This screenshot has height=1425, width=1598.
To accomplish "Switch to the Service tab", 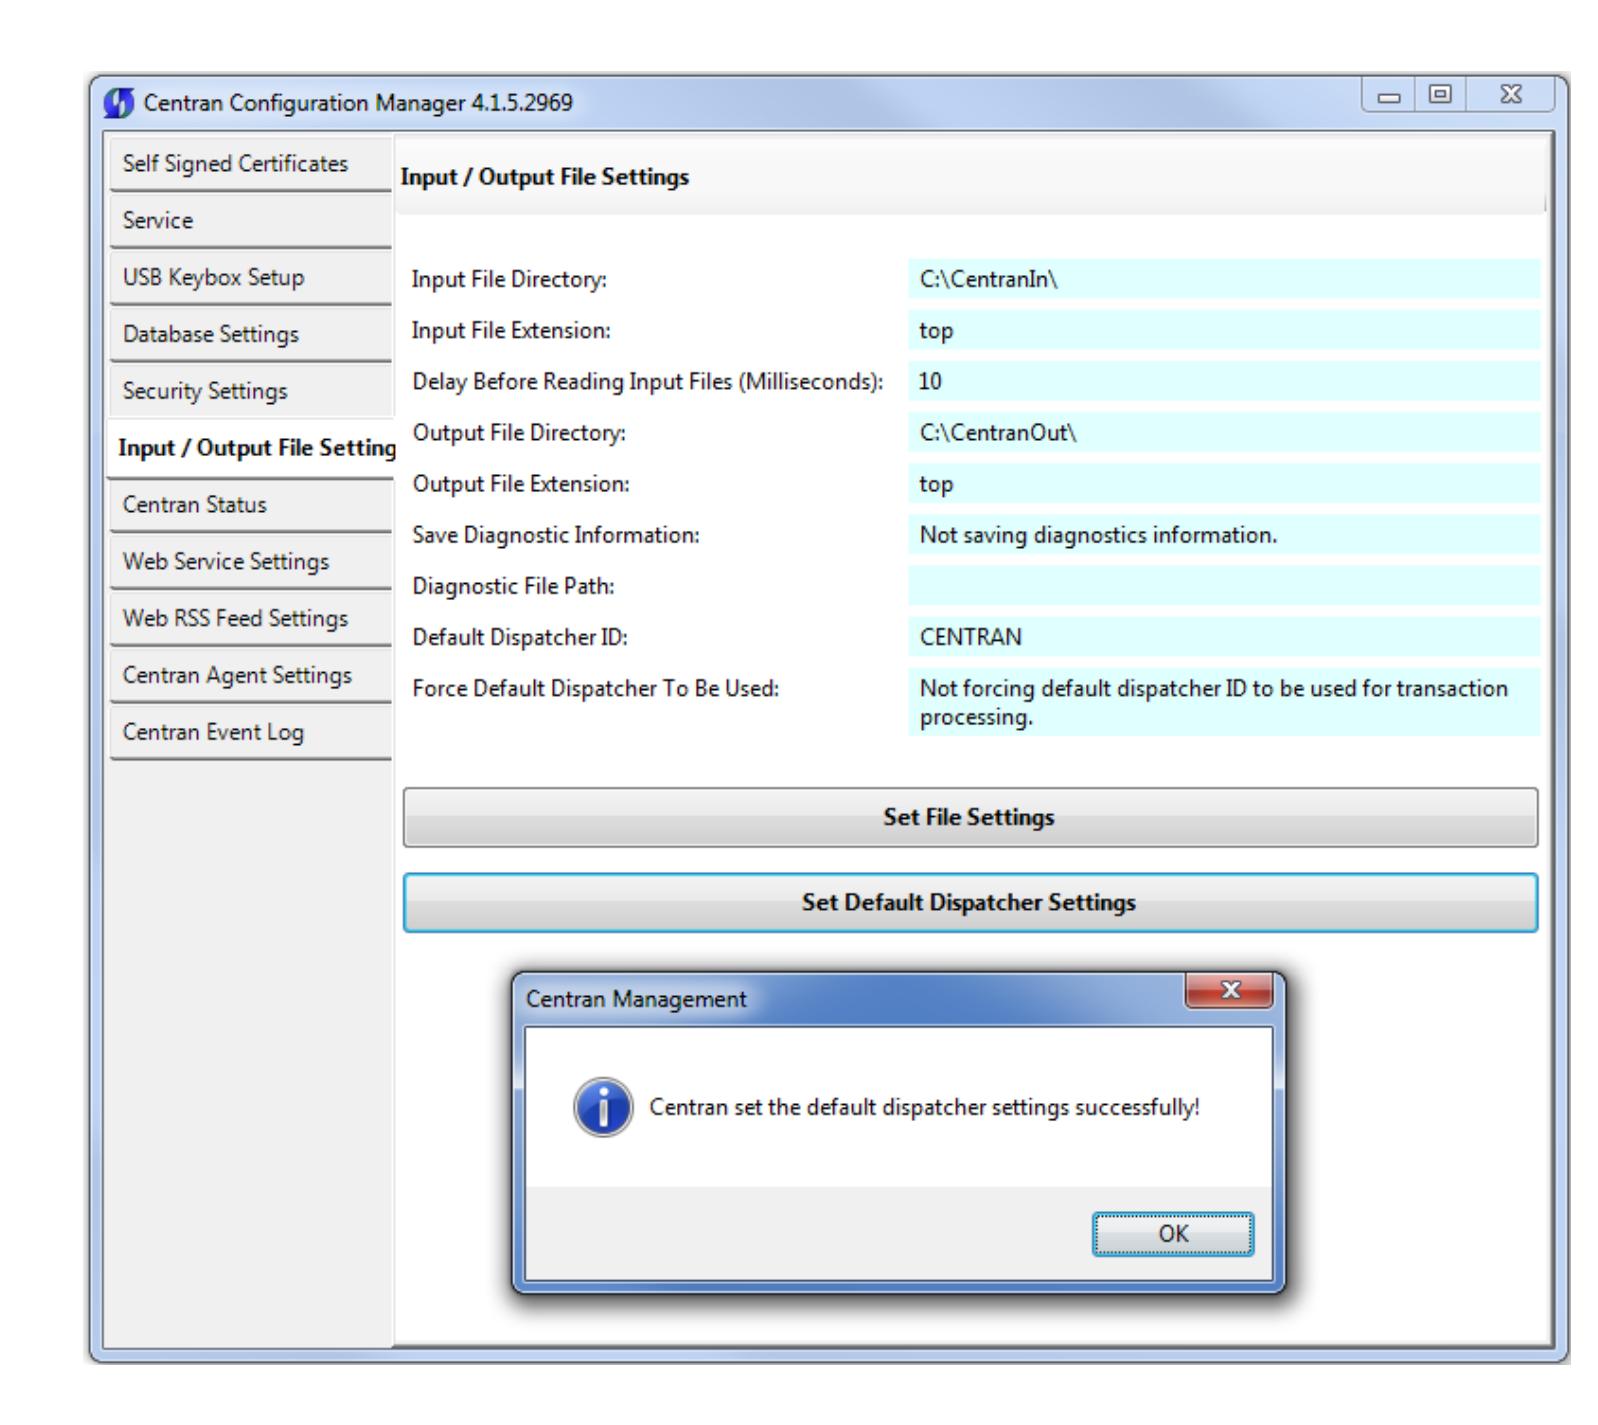I will click(x=250, y=221).
